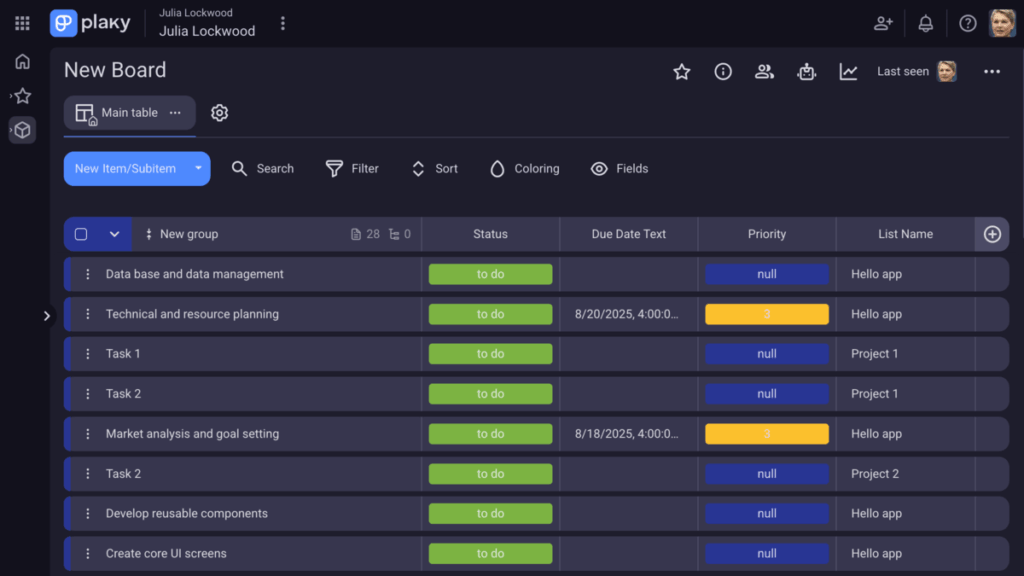1024x576 pixels.
Task: Open the board options ellipsis menu
Action: click(x=991, y=71)
